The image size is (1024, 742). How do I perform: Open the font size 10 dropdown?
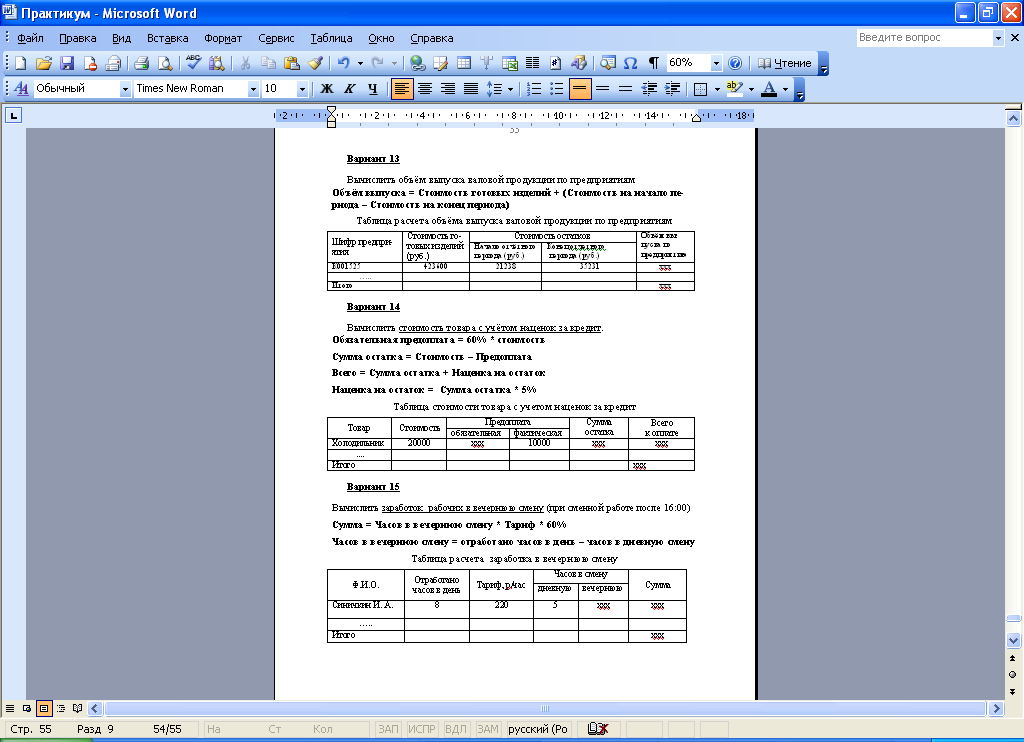[x=302, y=88]
